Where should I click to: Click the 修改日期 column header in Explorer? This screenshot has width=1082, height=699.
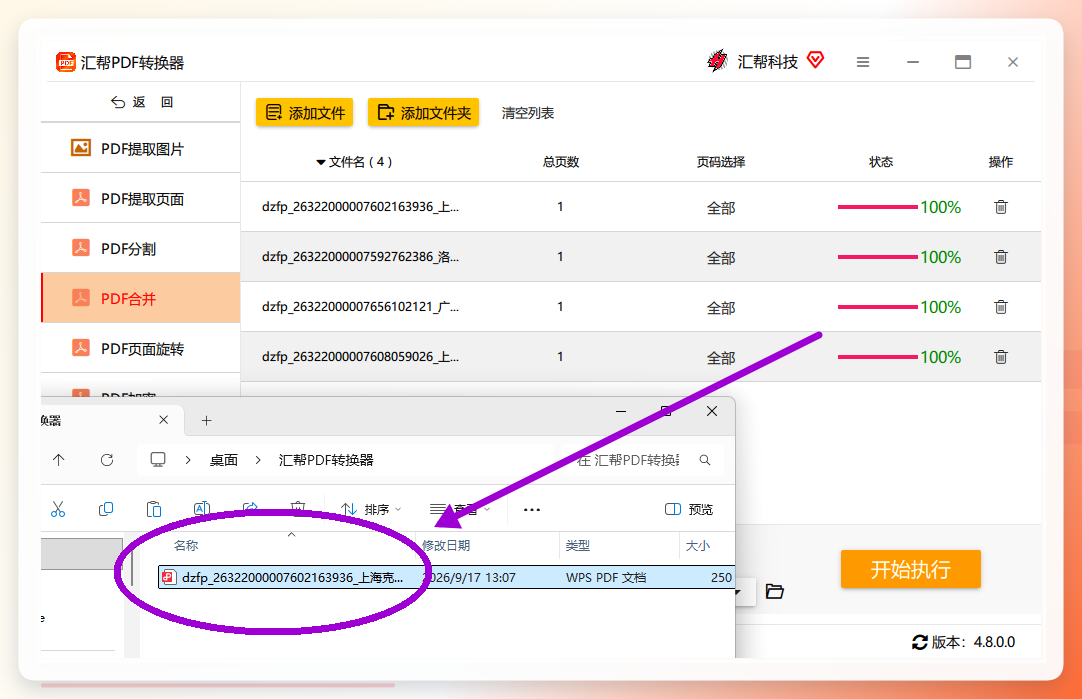[446, 546]
